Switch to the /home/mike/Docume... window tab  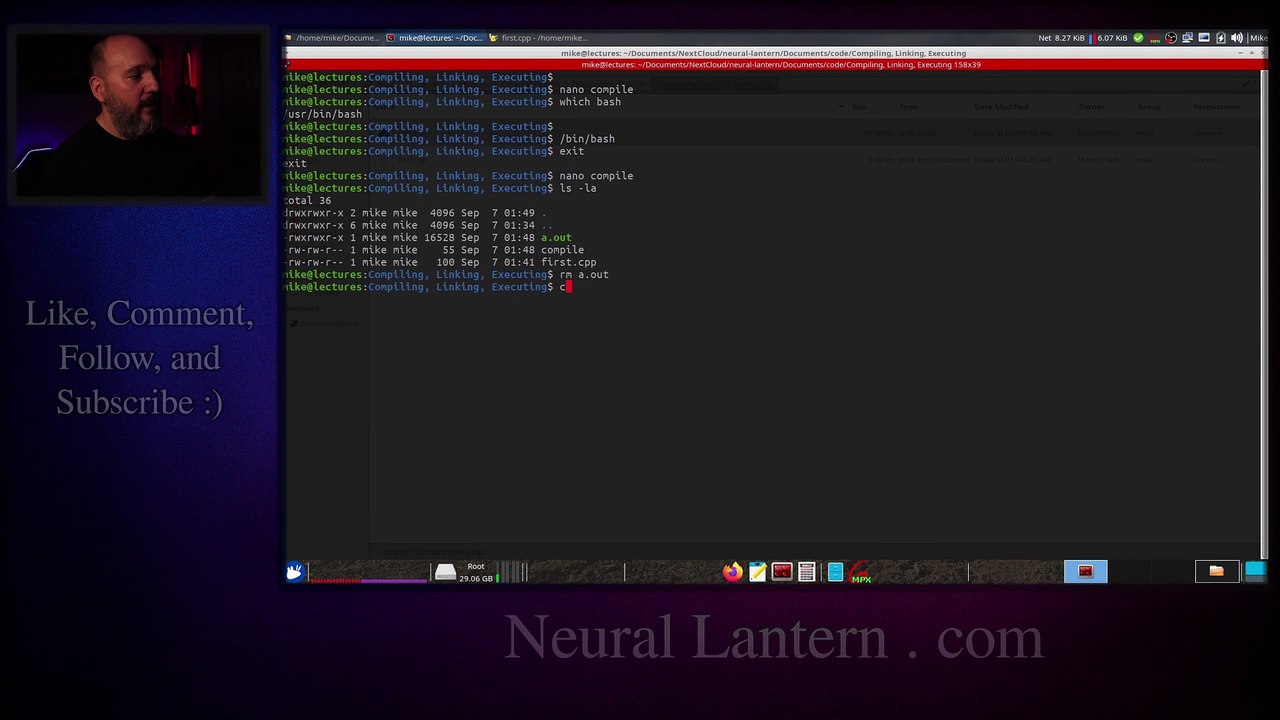332,38
